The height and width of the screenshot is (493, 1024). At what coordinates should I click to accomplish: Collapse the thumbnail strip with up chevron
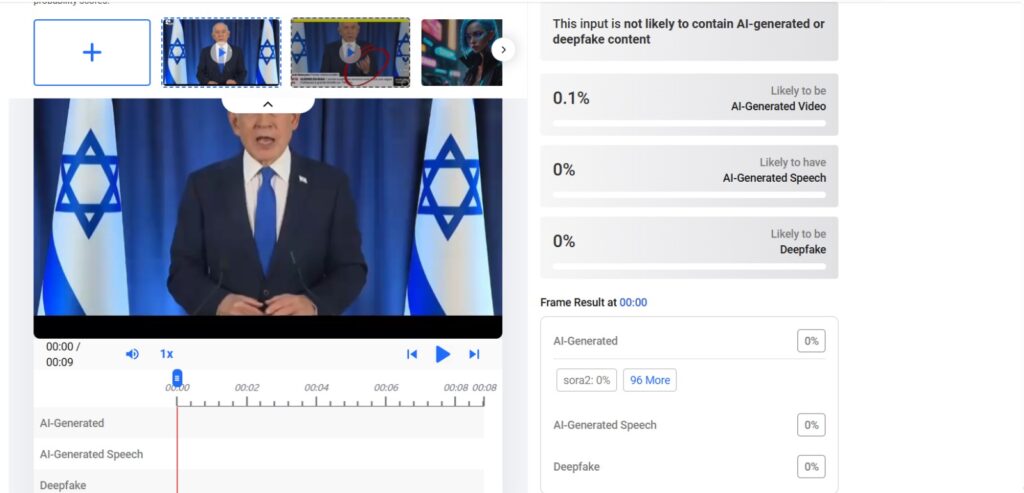click(268, 104)
